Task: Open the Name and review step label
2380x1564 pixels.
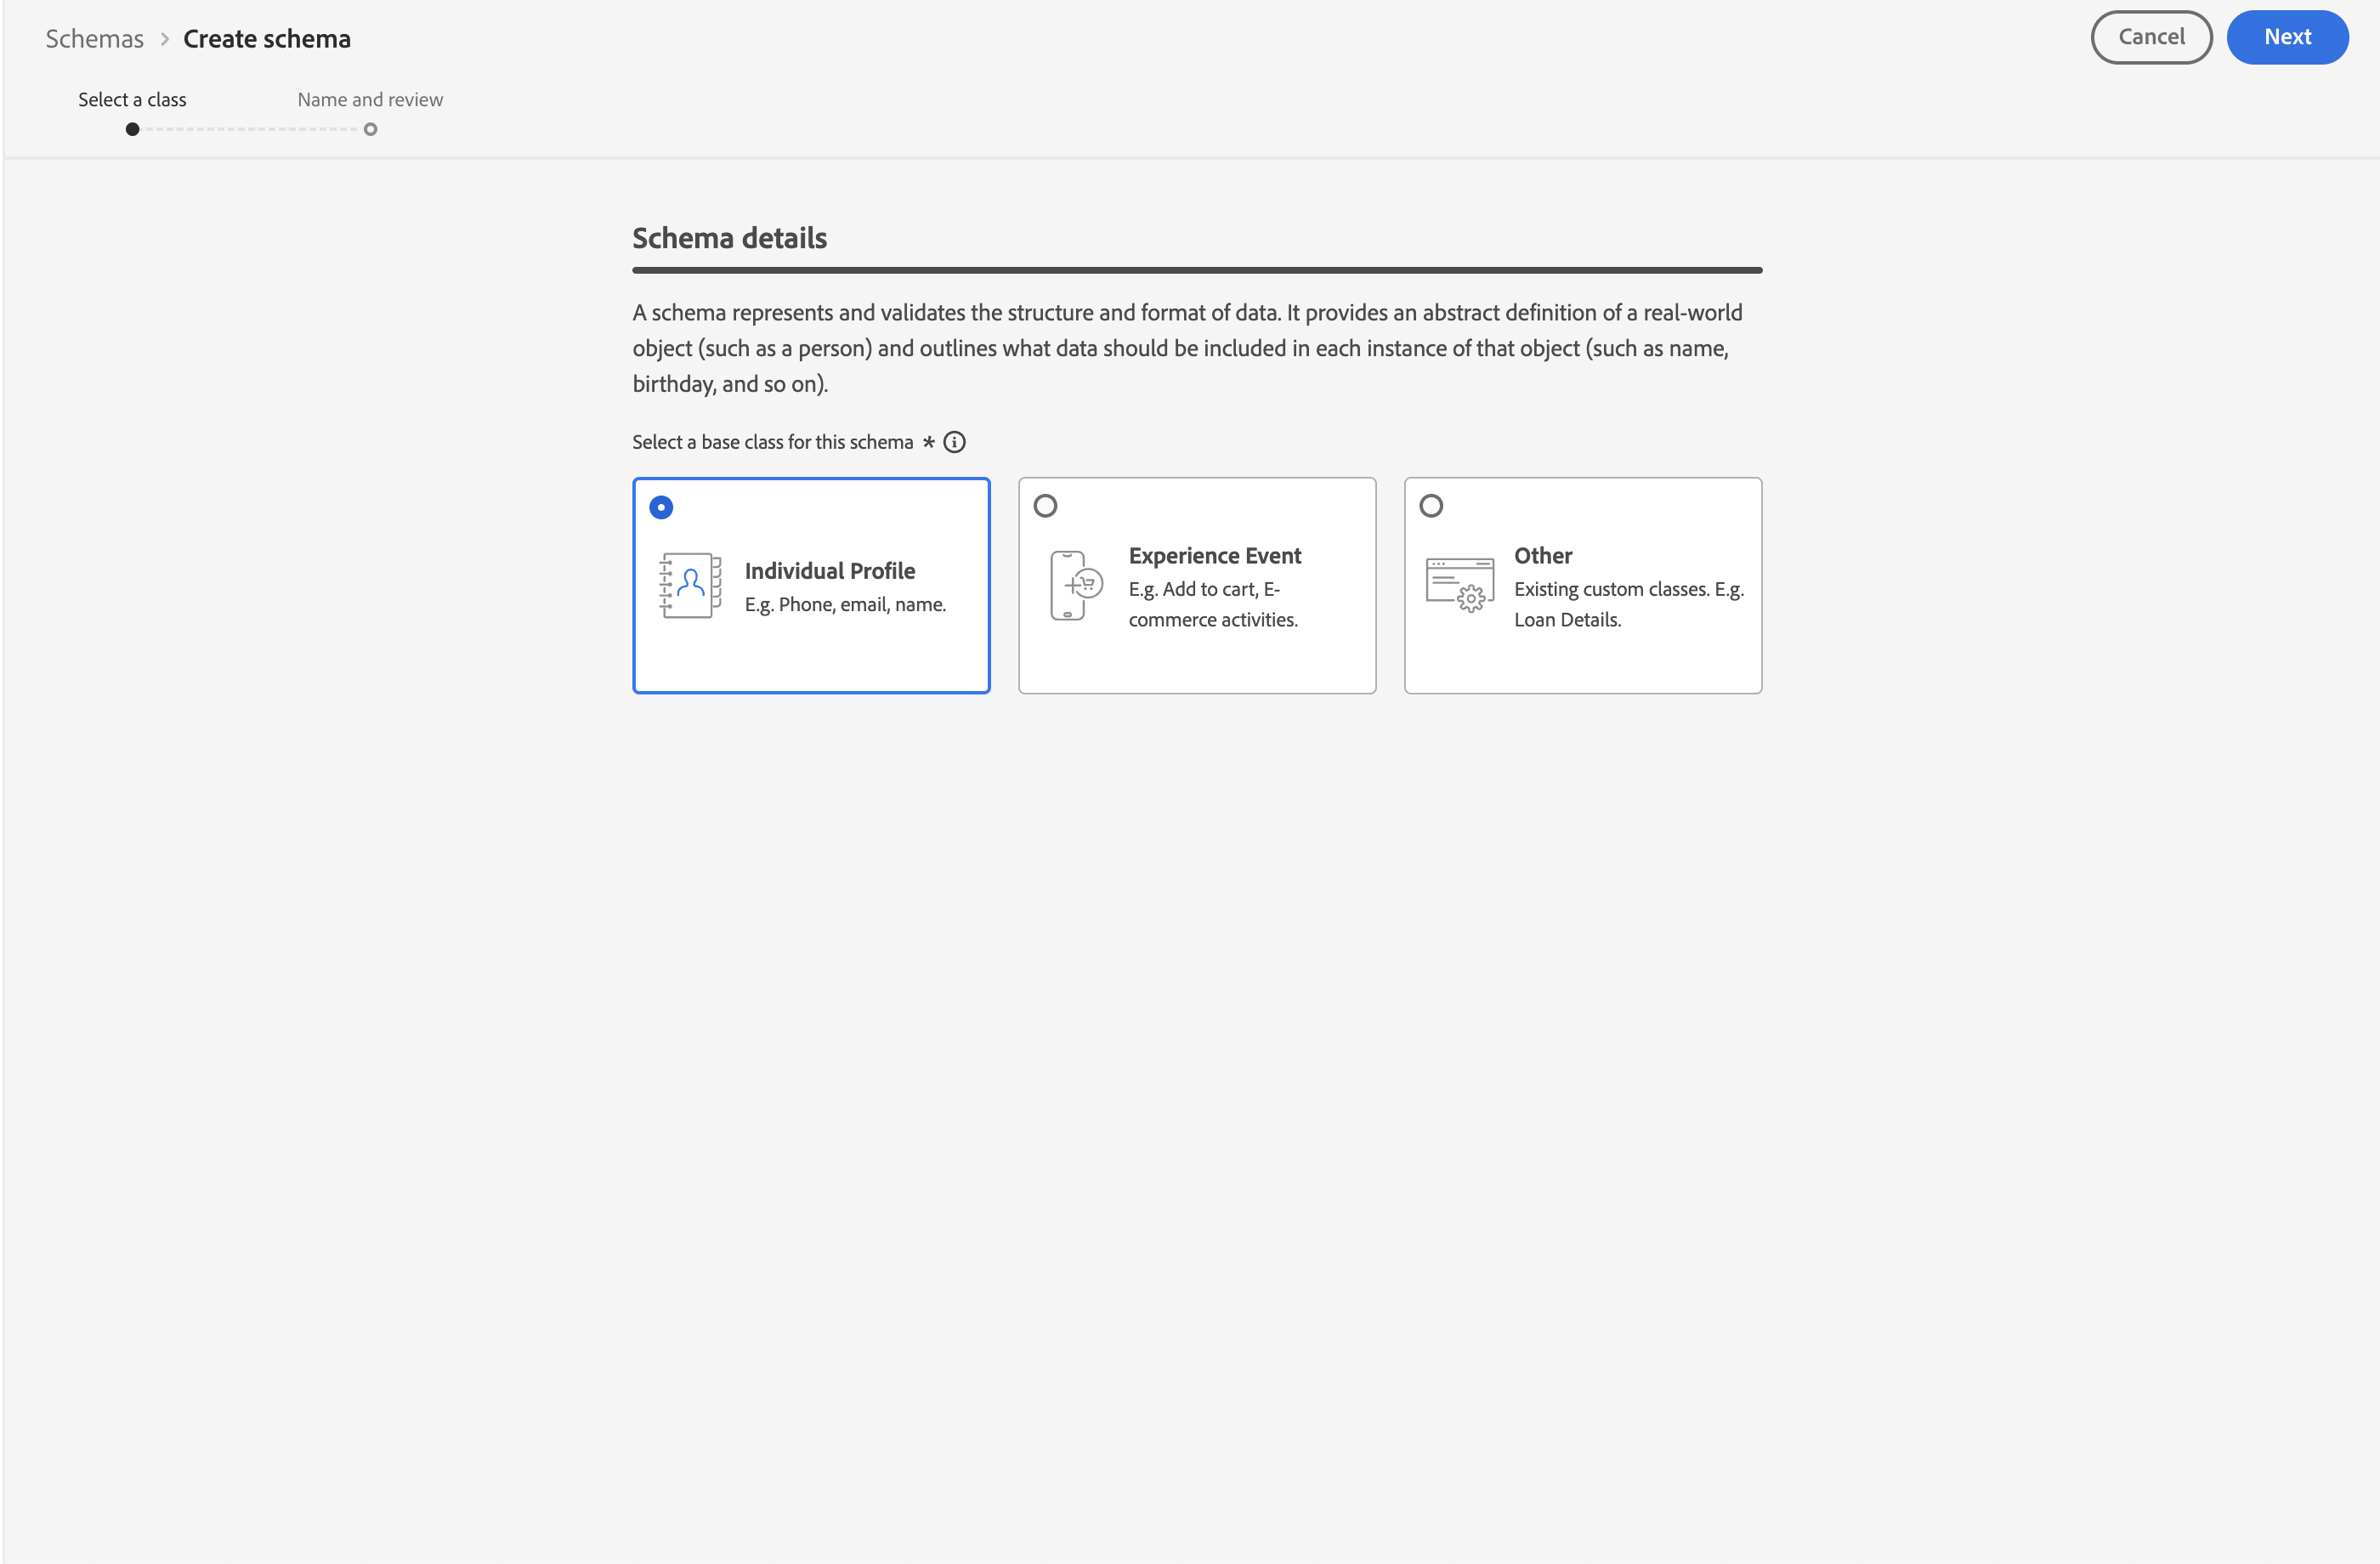Action: point(370,99)
